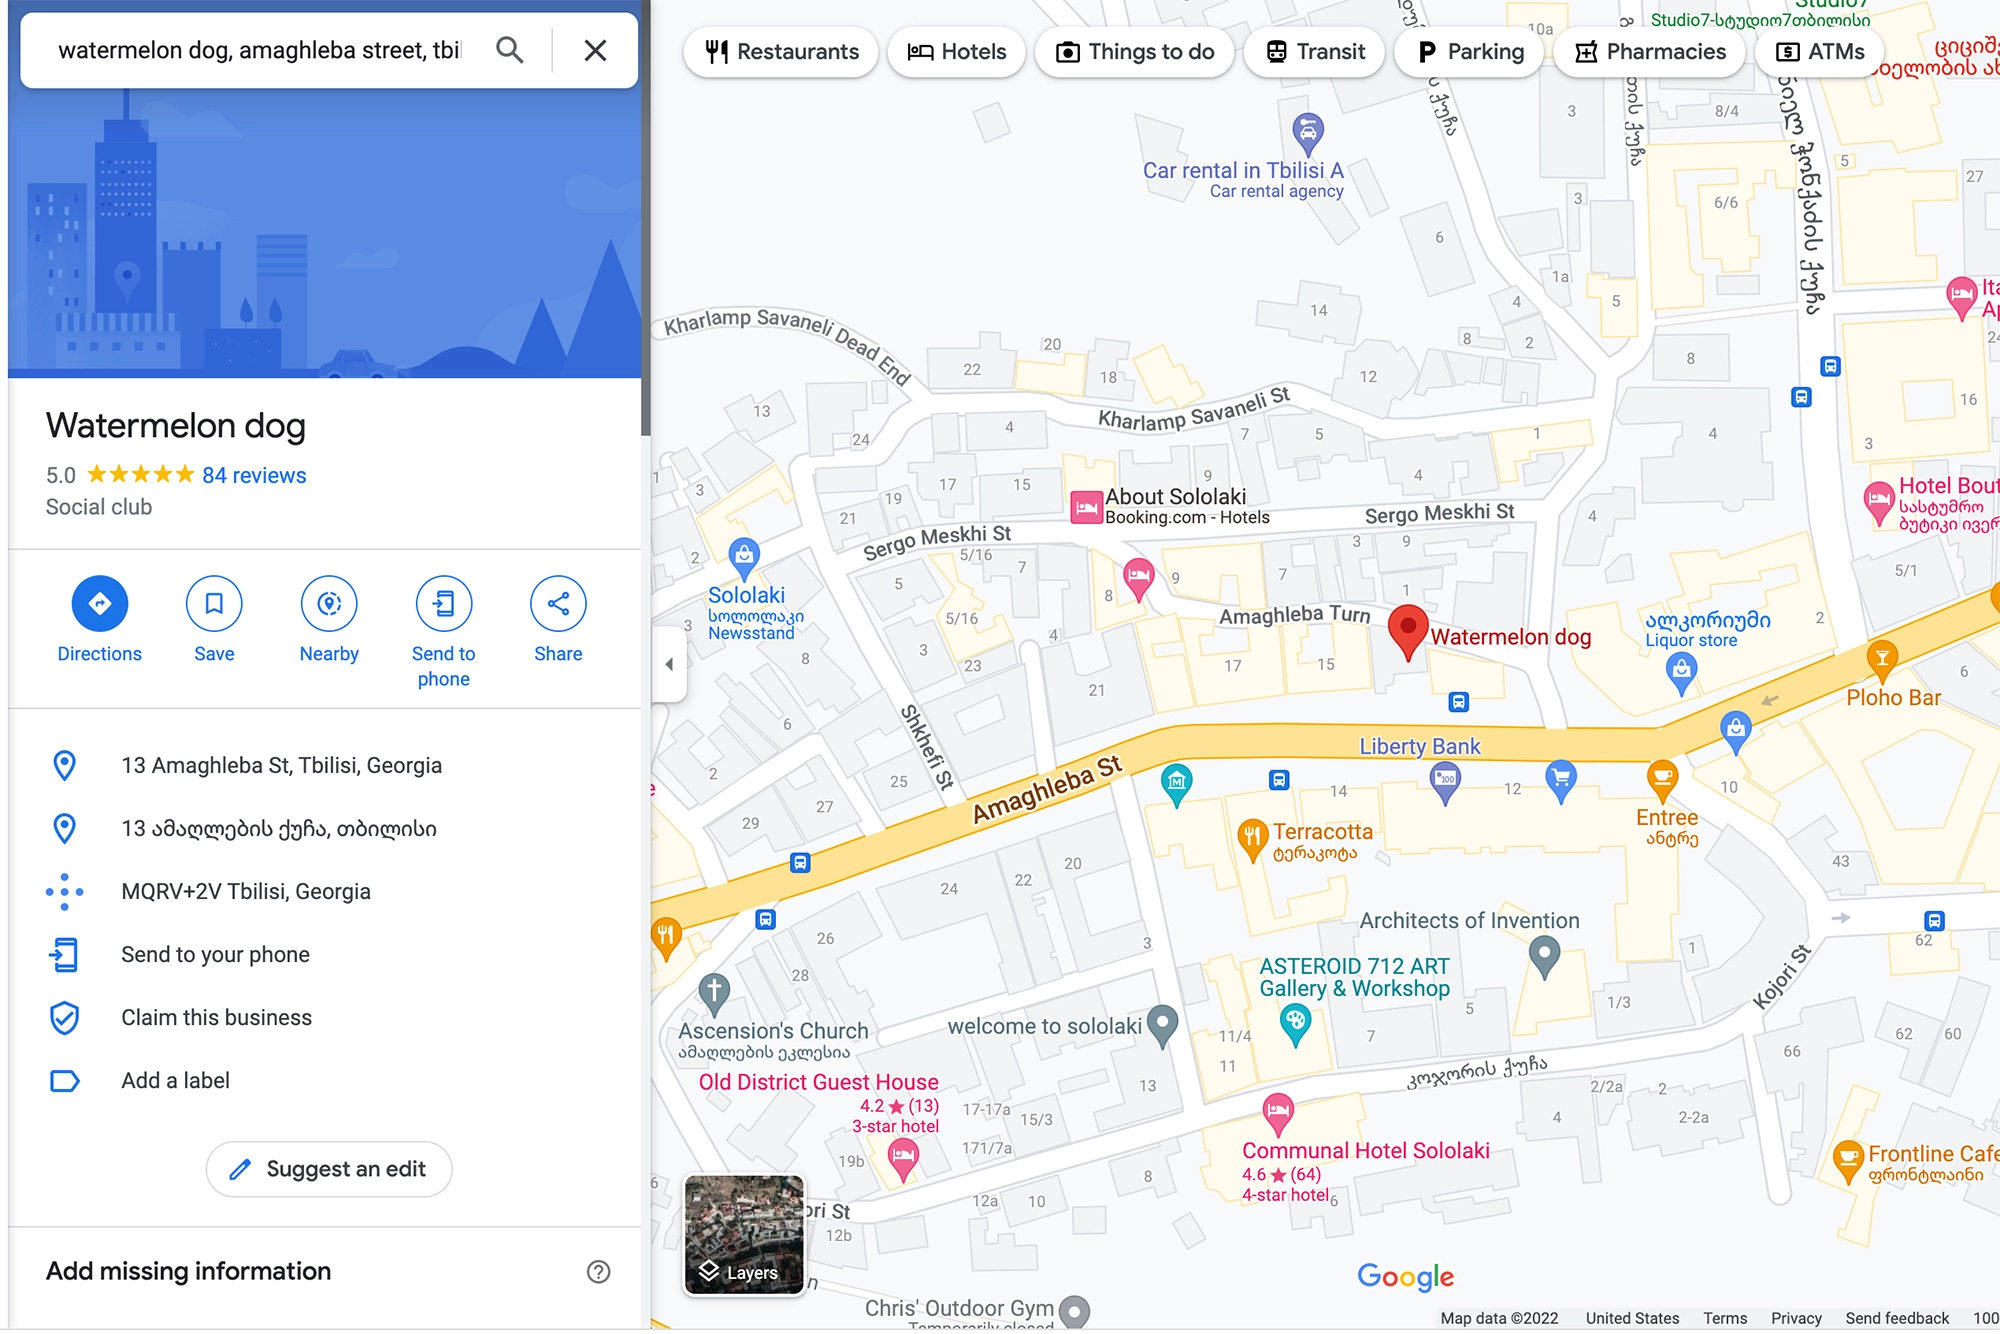The height and width of the screenshot is (1334, 2000).
Task: Click Suggest an edit button
Action: click(329, 1169)
